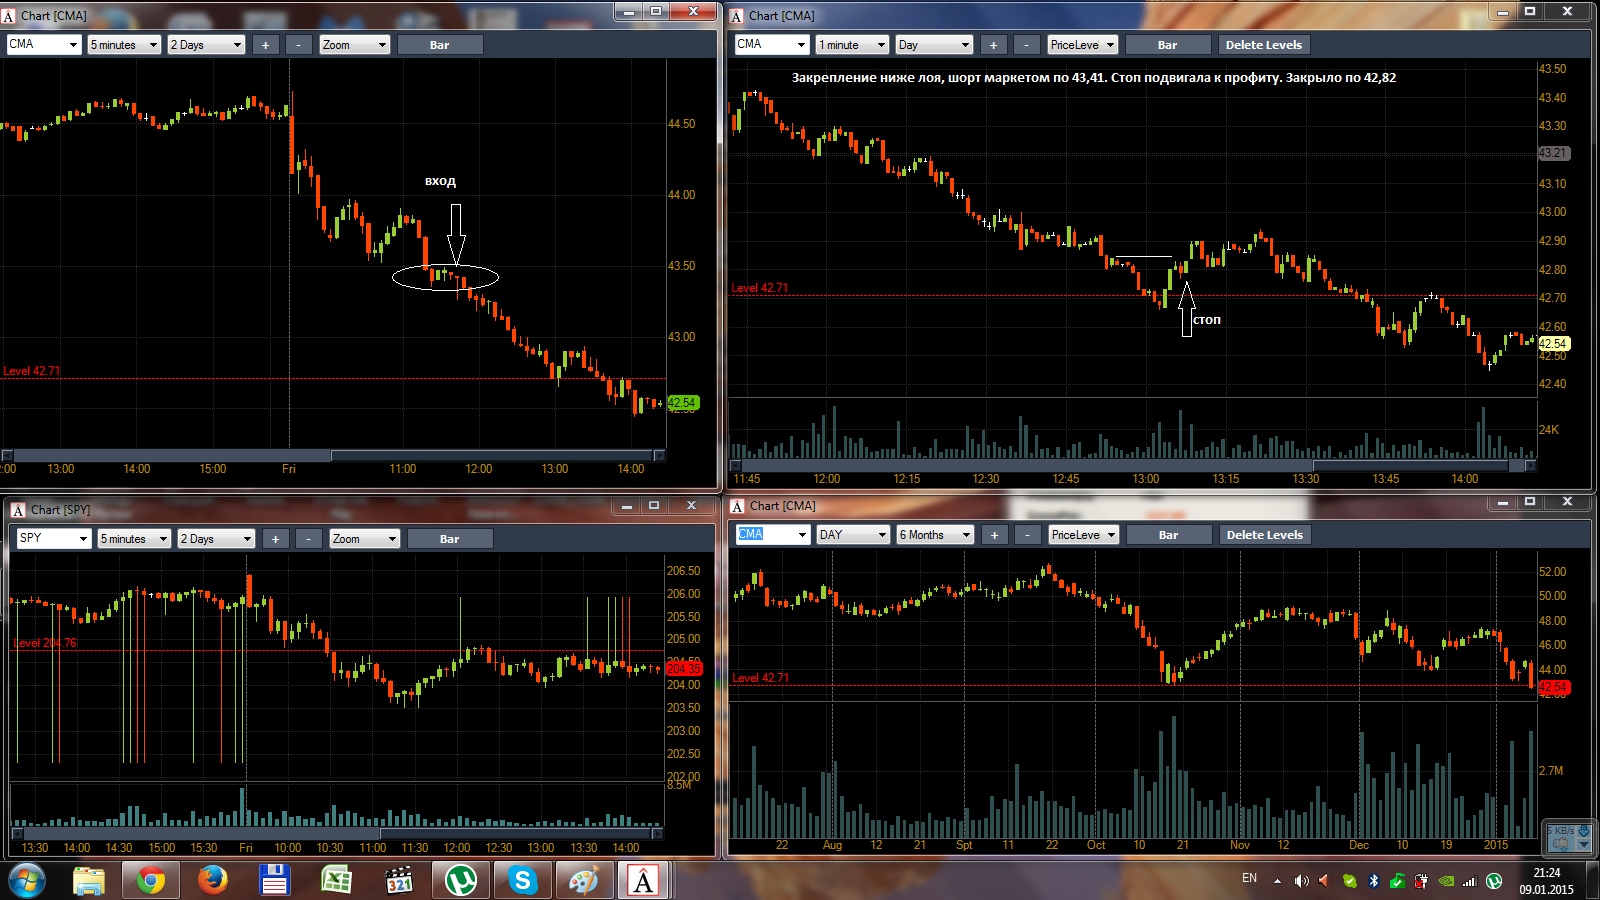Click plus button in the 1 minute CMA chart
The width and height of the screenshot is (1600, 900).
(993, 45)
